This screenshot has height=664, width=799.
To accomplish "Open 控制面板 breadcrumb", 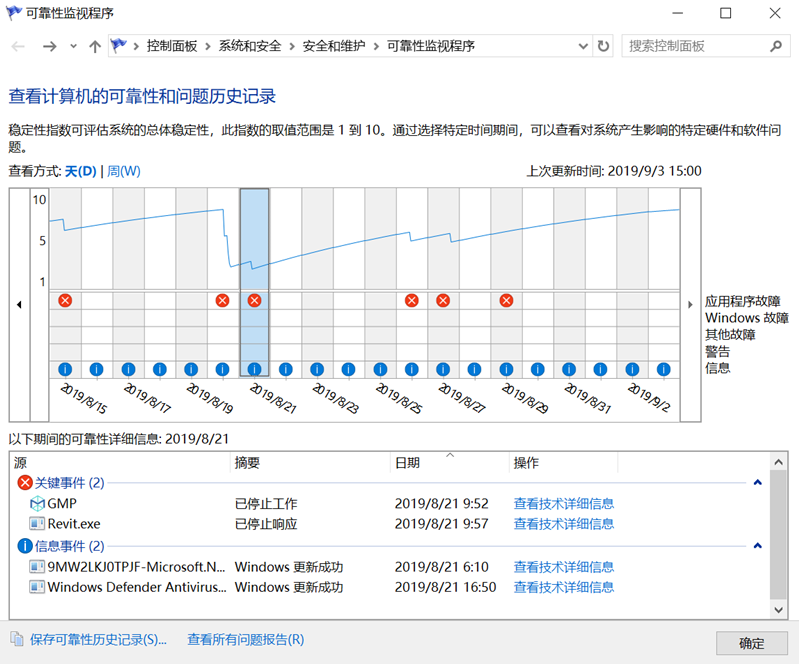I will (172, 46).
